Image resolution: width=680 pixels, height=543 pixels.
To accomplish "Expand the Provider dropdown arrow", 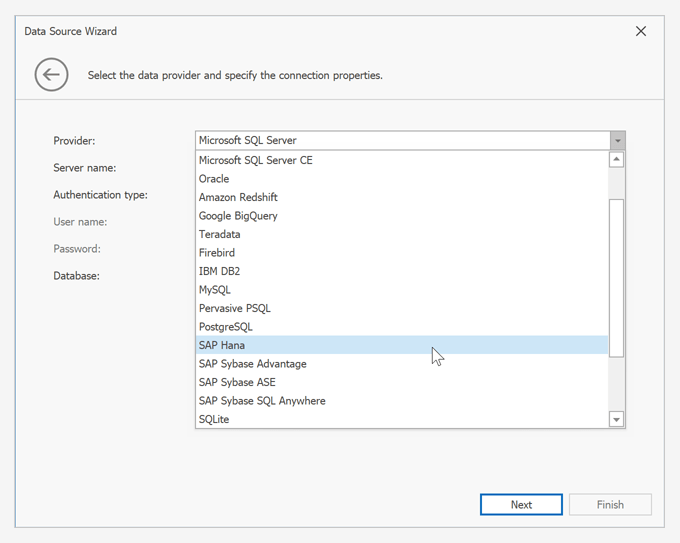I will 618,141.
